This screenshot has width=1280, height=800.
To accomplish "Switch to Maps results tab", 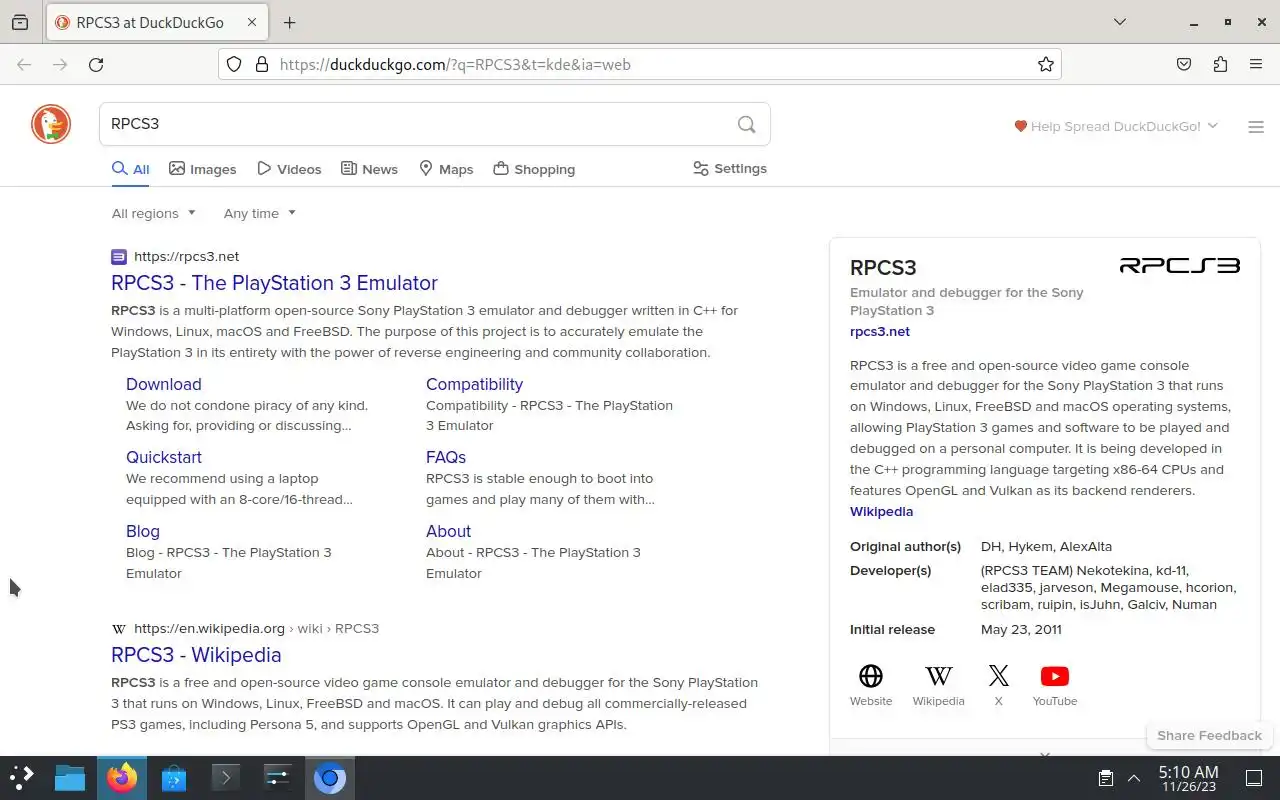I will (x=446, y=169).
